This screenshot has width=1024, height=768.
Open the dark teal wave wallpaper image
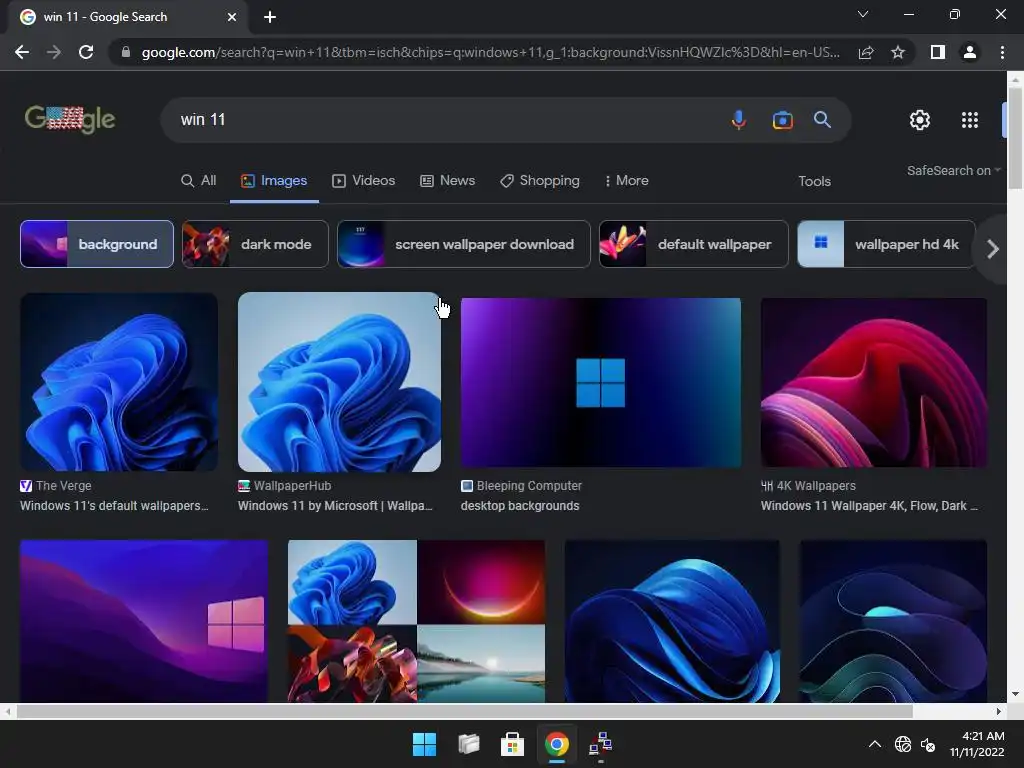tap(893, 621)
